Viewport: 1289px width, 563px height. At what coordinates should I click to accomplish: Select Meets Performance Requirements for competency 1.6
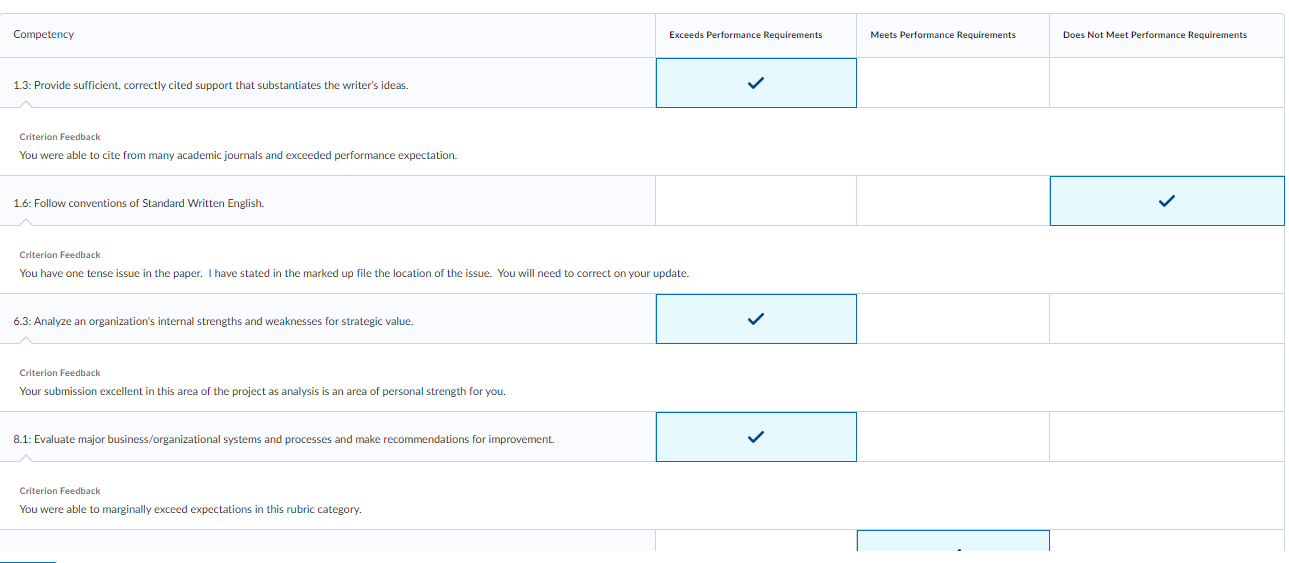click(x=952, y=201)
